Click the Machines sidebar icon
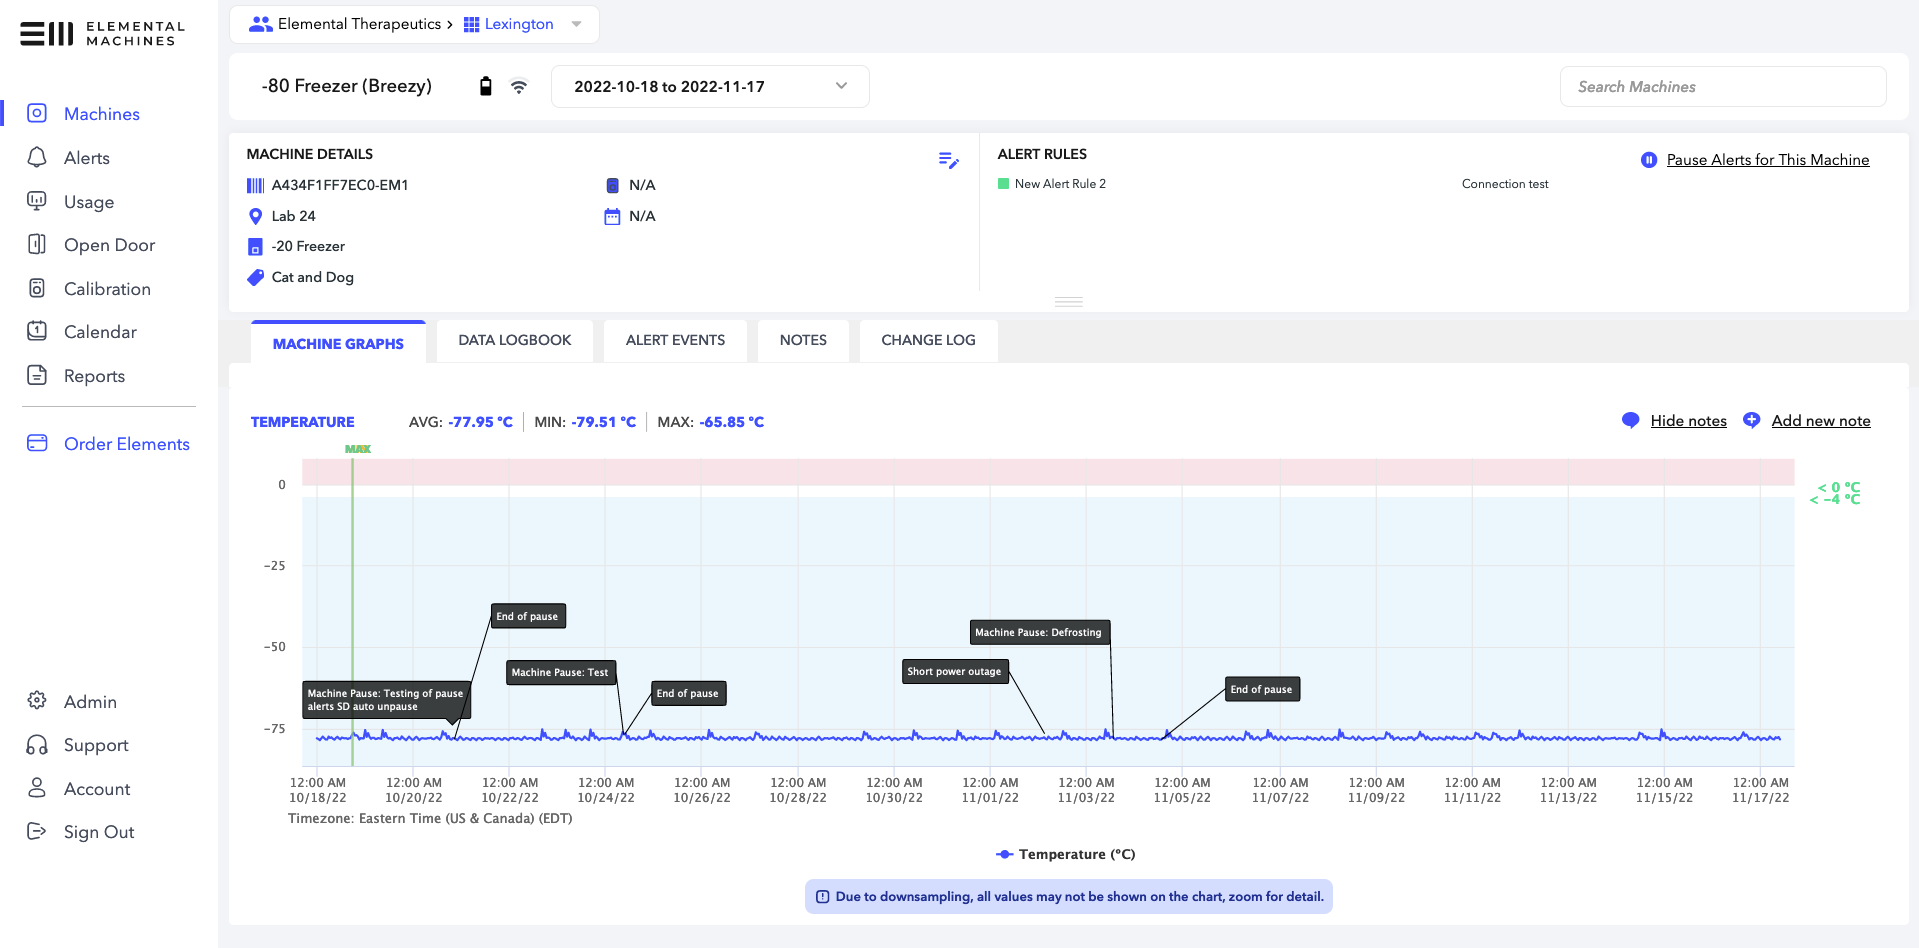 pyautogui.click(x=37, y=113)
